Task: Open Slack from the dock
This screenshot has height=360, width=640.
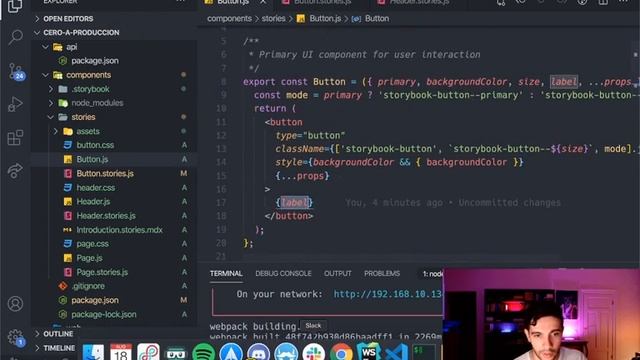Action: pyautogui.click(x=313, y=352)
